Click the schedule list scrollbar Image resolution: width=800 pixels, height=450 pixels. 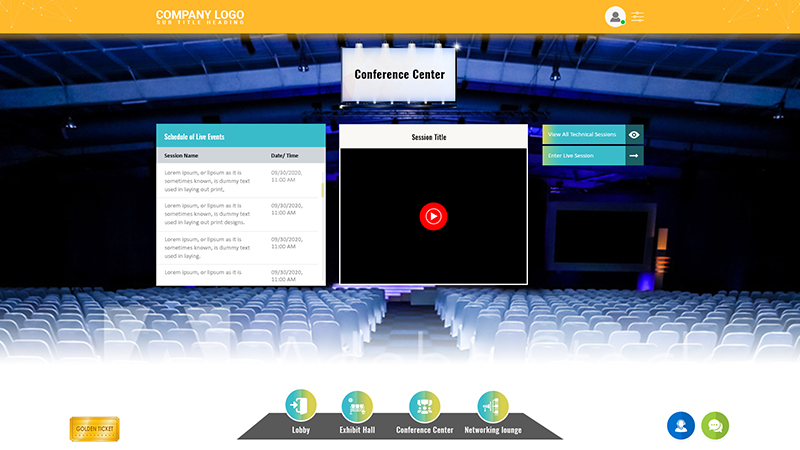click(x=322, y=190)
